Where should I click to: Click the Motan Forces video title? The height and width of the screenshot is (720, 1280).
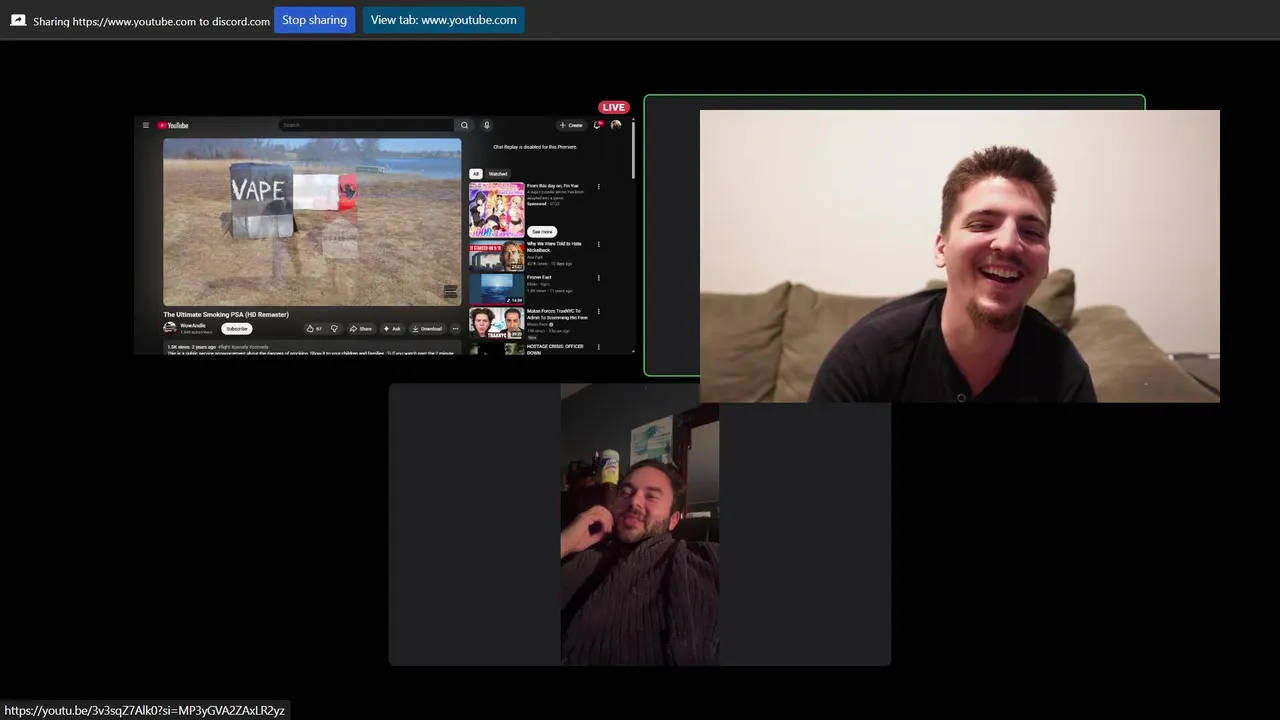(x=558, y=314)
